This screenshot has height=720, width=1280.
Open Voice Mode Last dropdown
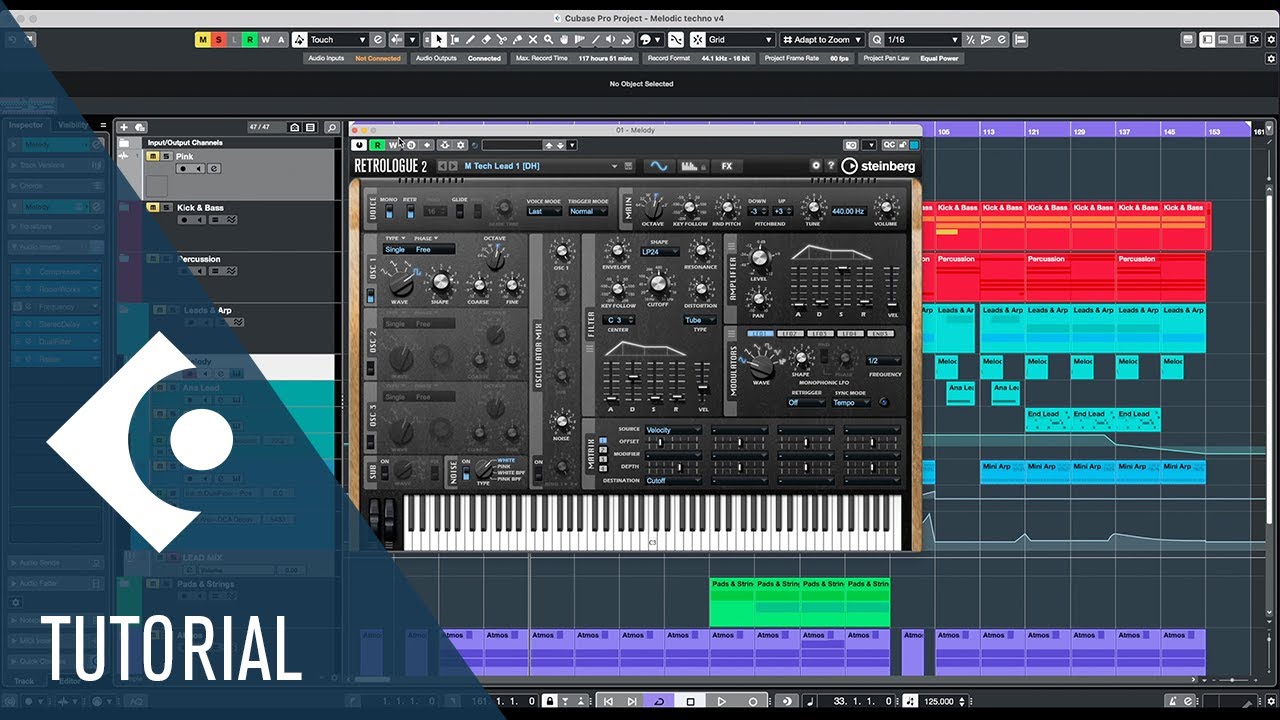tap(544, 211)
